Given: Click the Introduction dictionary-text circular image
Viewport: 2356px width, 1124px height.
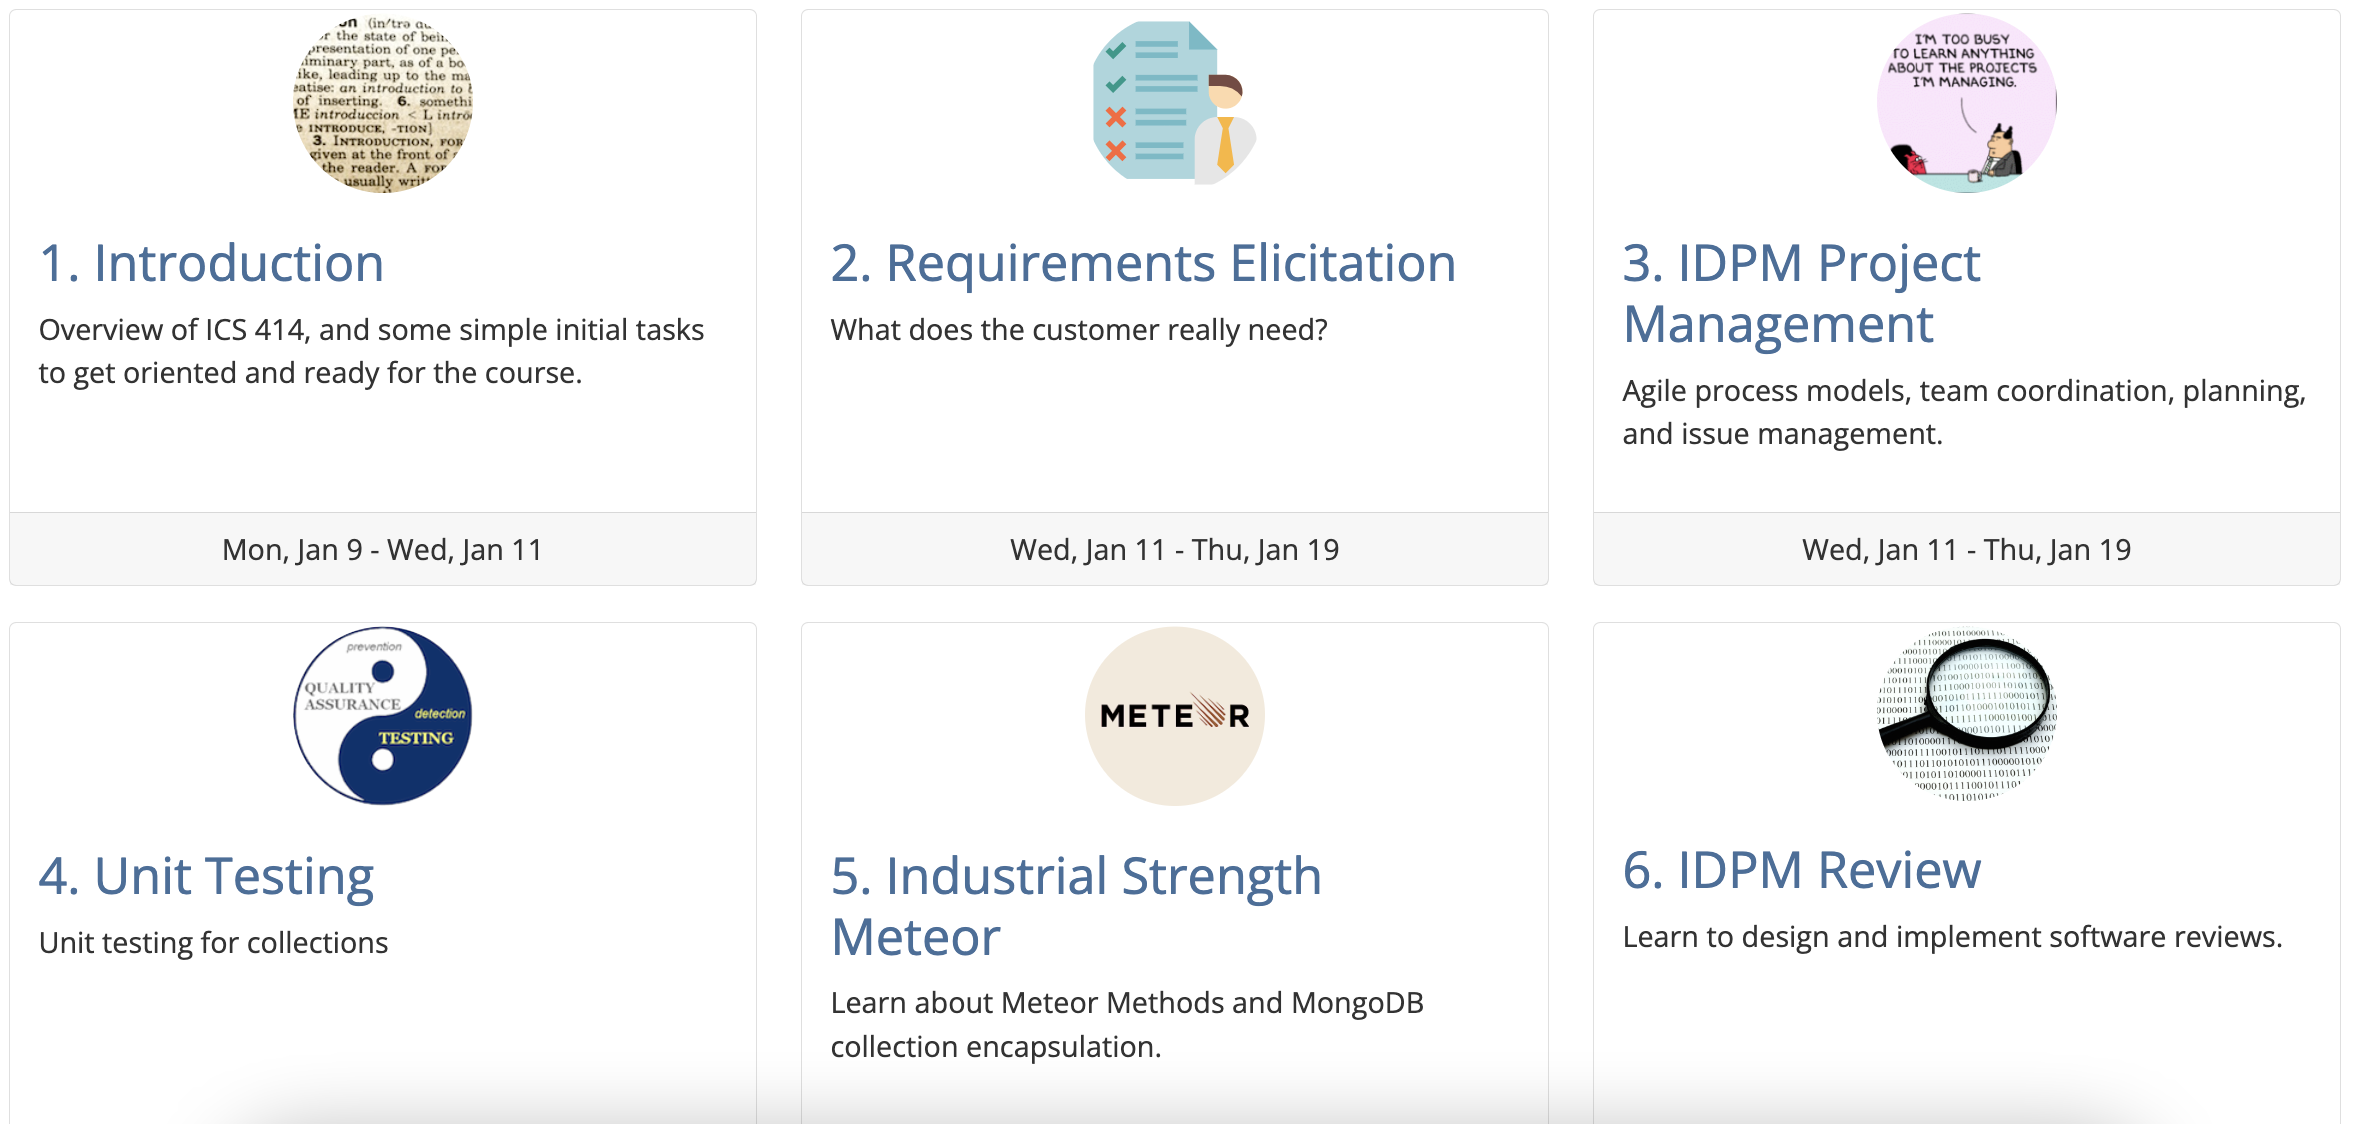Looking at the screenshot, I should (x=383, y=103).
